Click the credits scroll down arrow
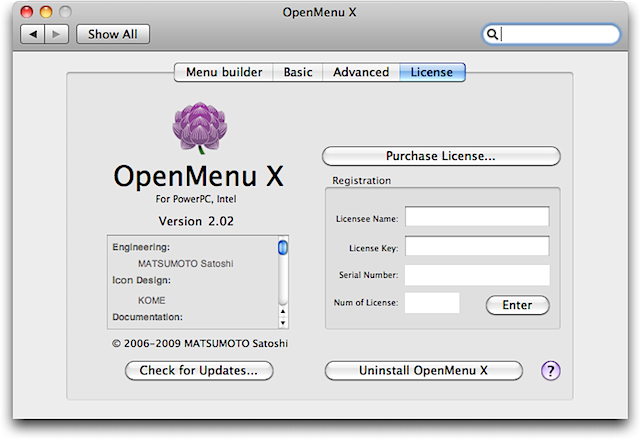This screenshot has height=440, width=640. click(283, 323)
